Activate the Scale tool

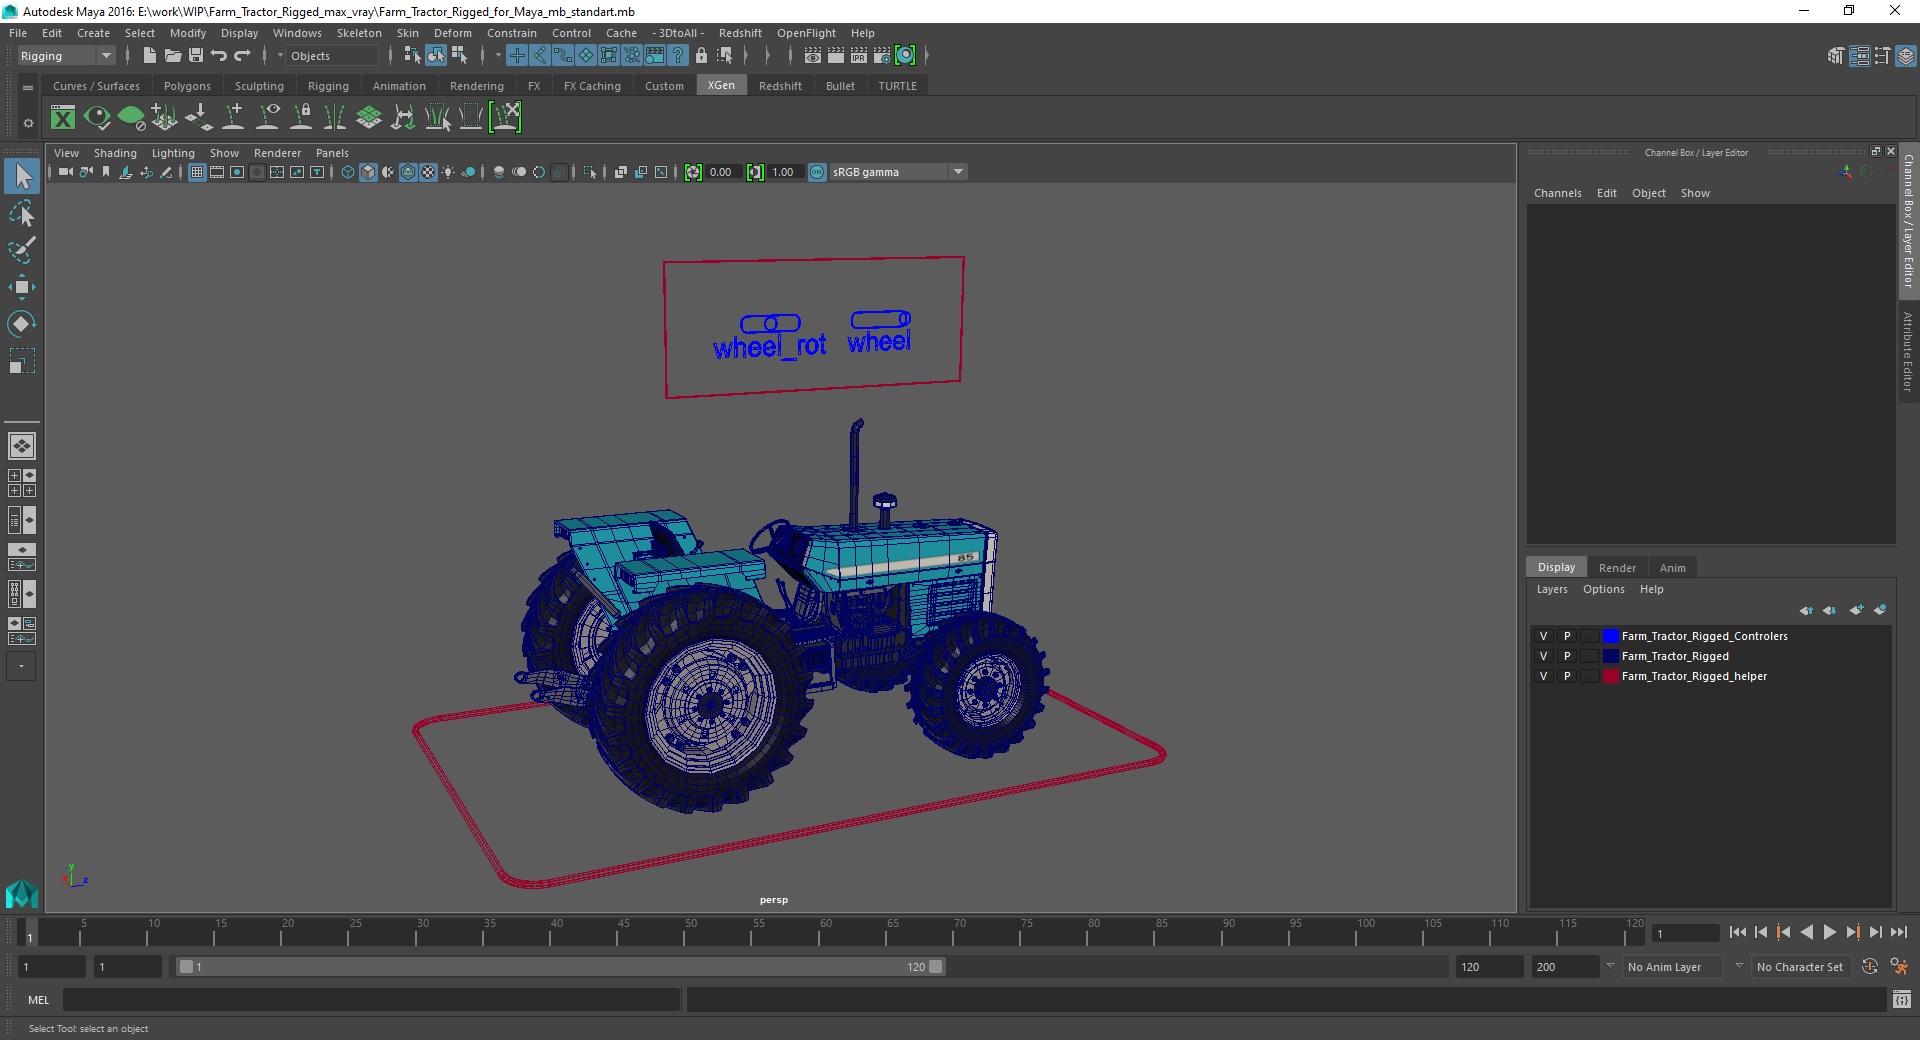click(22, 361)
